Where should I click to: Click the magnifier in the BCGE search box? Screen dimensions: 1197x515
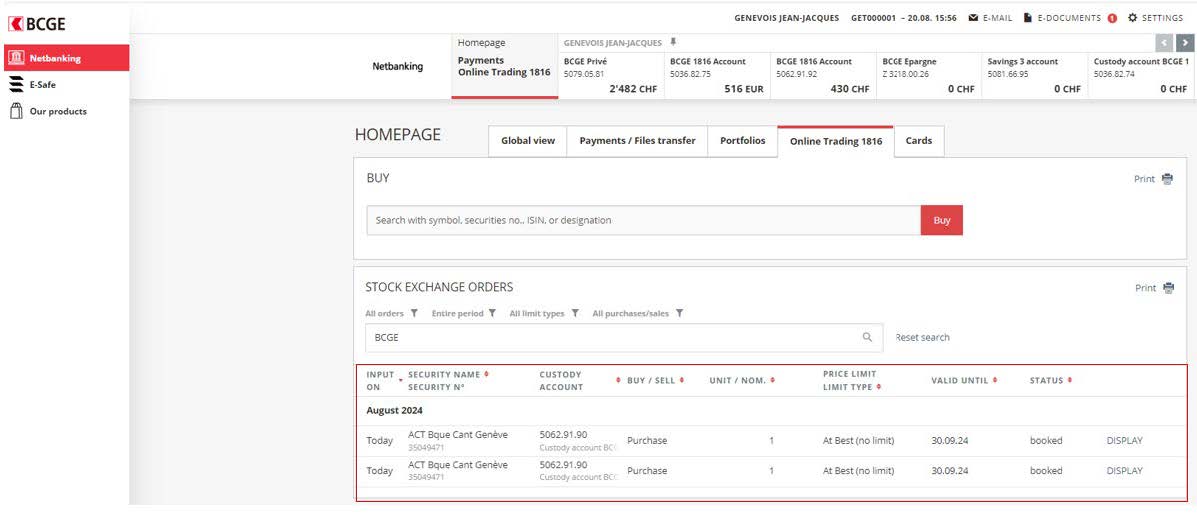point(867,337)
